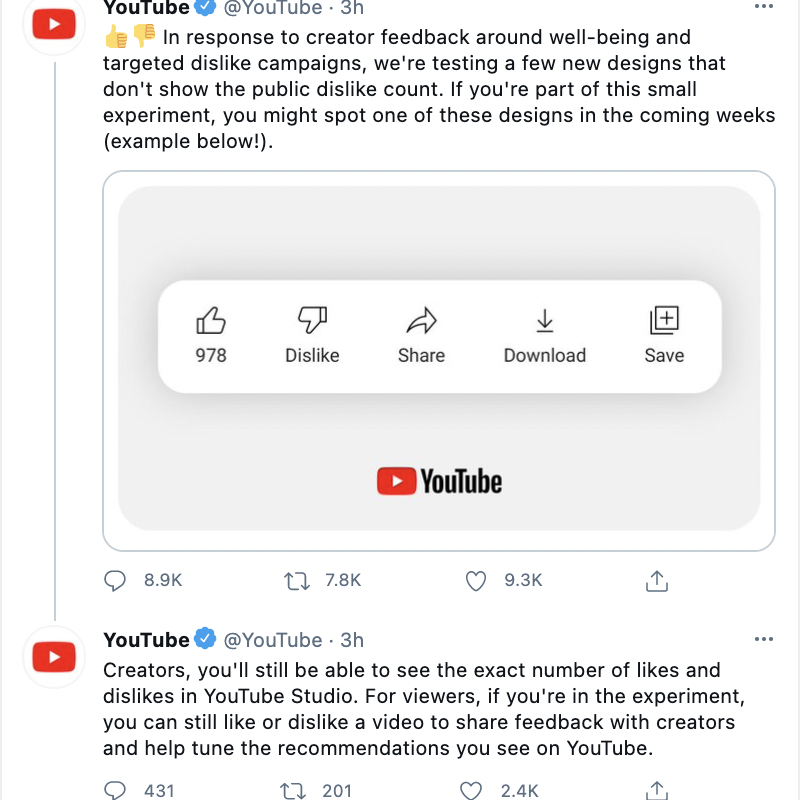This screenshot has width=800, height=800.
Task: Share the first tweet via share icon
Action: click(657, 580)
